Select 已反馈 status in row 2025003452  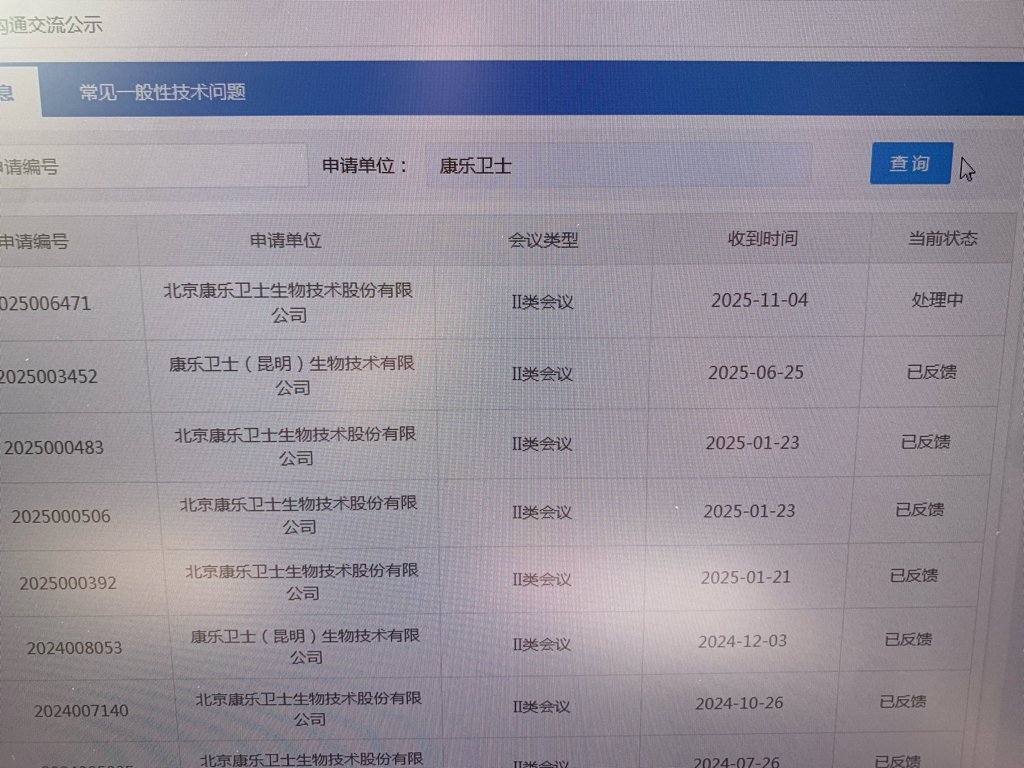[932, 372]
